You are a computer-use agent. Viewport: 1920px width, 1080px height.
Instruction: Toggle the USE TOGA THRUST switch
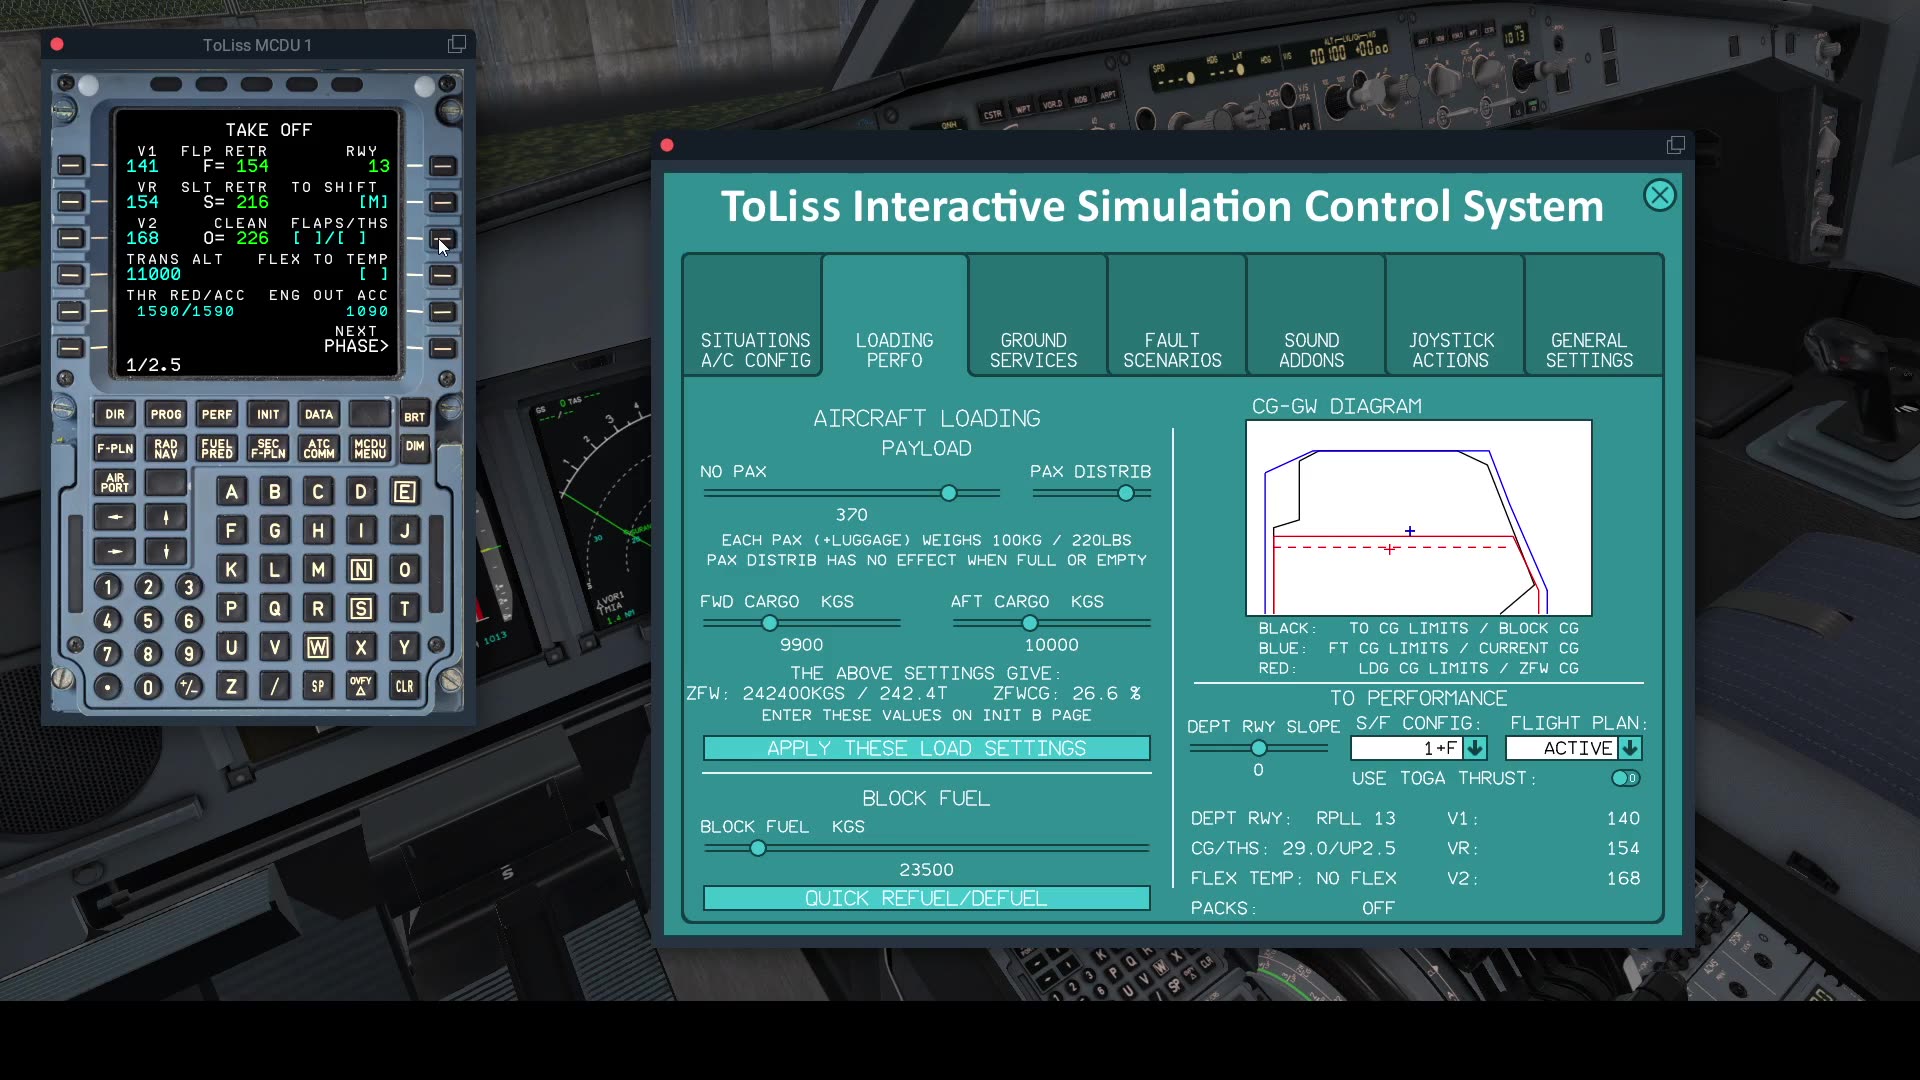coord(1625,778)
